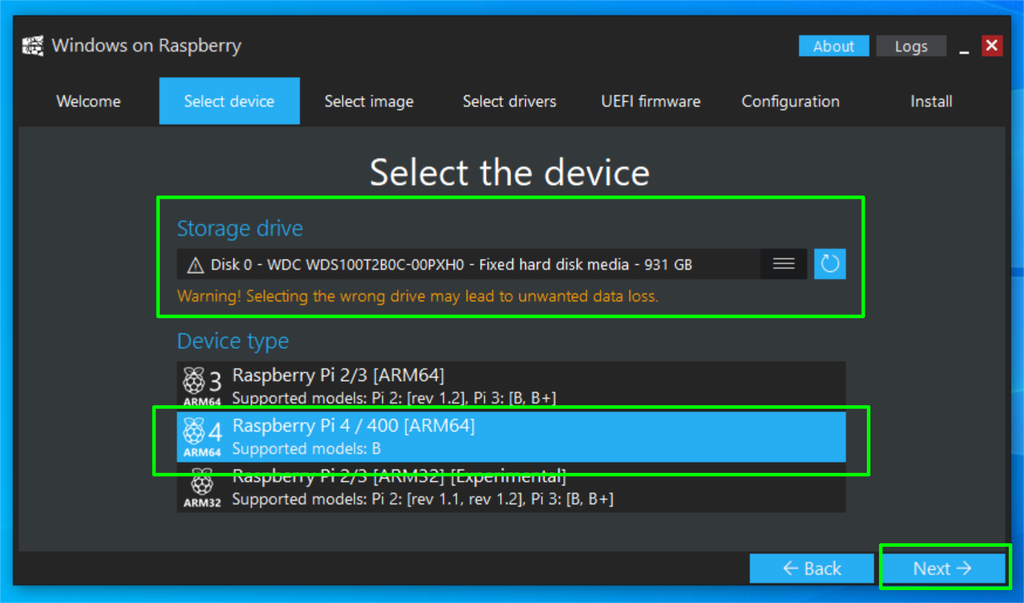Switch to the Select image tab
This screenshot has height=603, width=1024.
[x=369, y=101]
